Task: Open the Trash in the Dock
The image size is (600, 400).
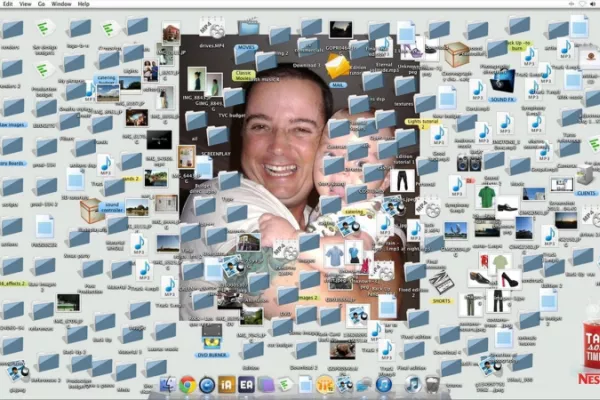Action: pyautogui.click(x=432, y=385)
